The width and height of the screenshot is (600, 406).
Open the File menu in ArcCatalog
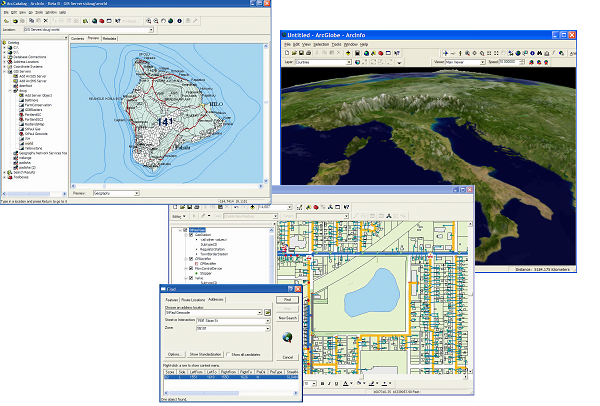pyautogui.click(x=7, y=12)
